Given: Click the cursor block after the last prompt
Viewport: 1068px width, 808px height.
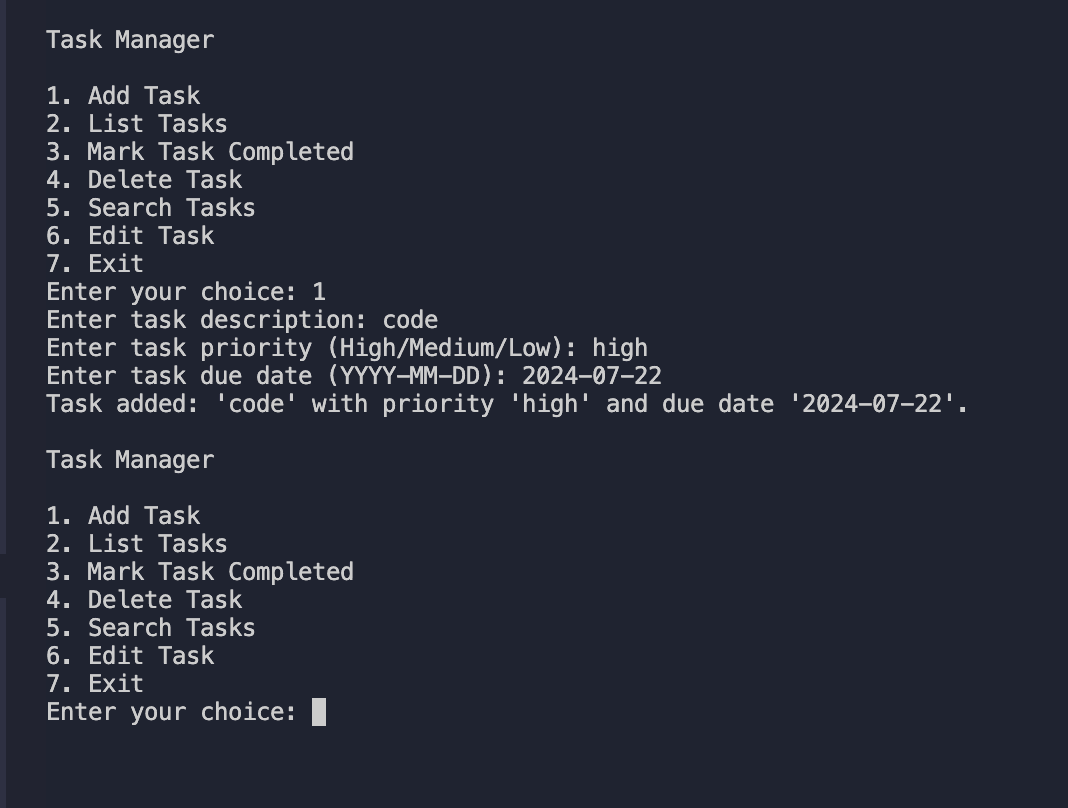Looking at the screenshot, I should [319, 712].
